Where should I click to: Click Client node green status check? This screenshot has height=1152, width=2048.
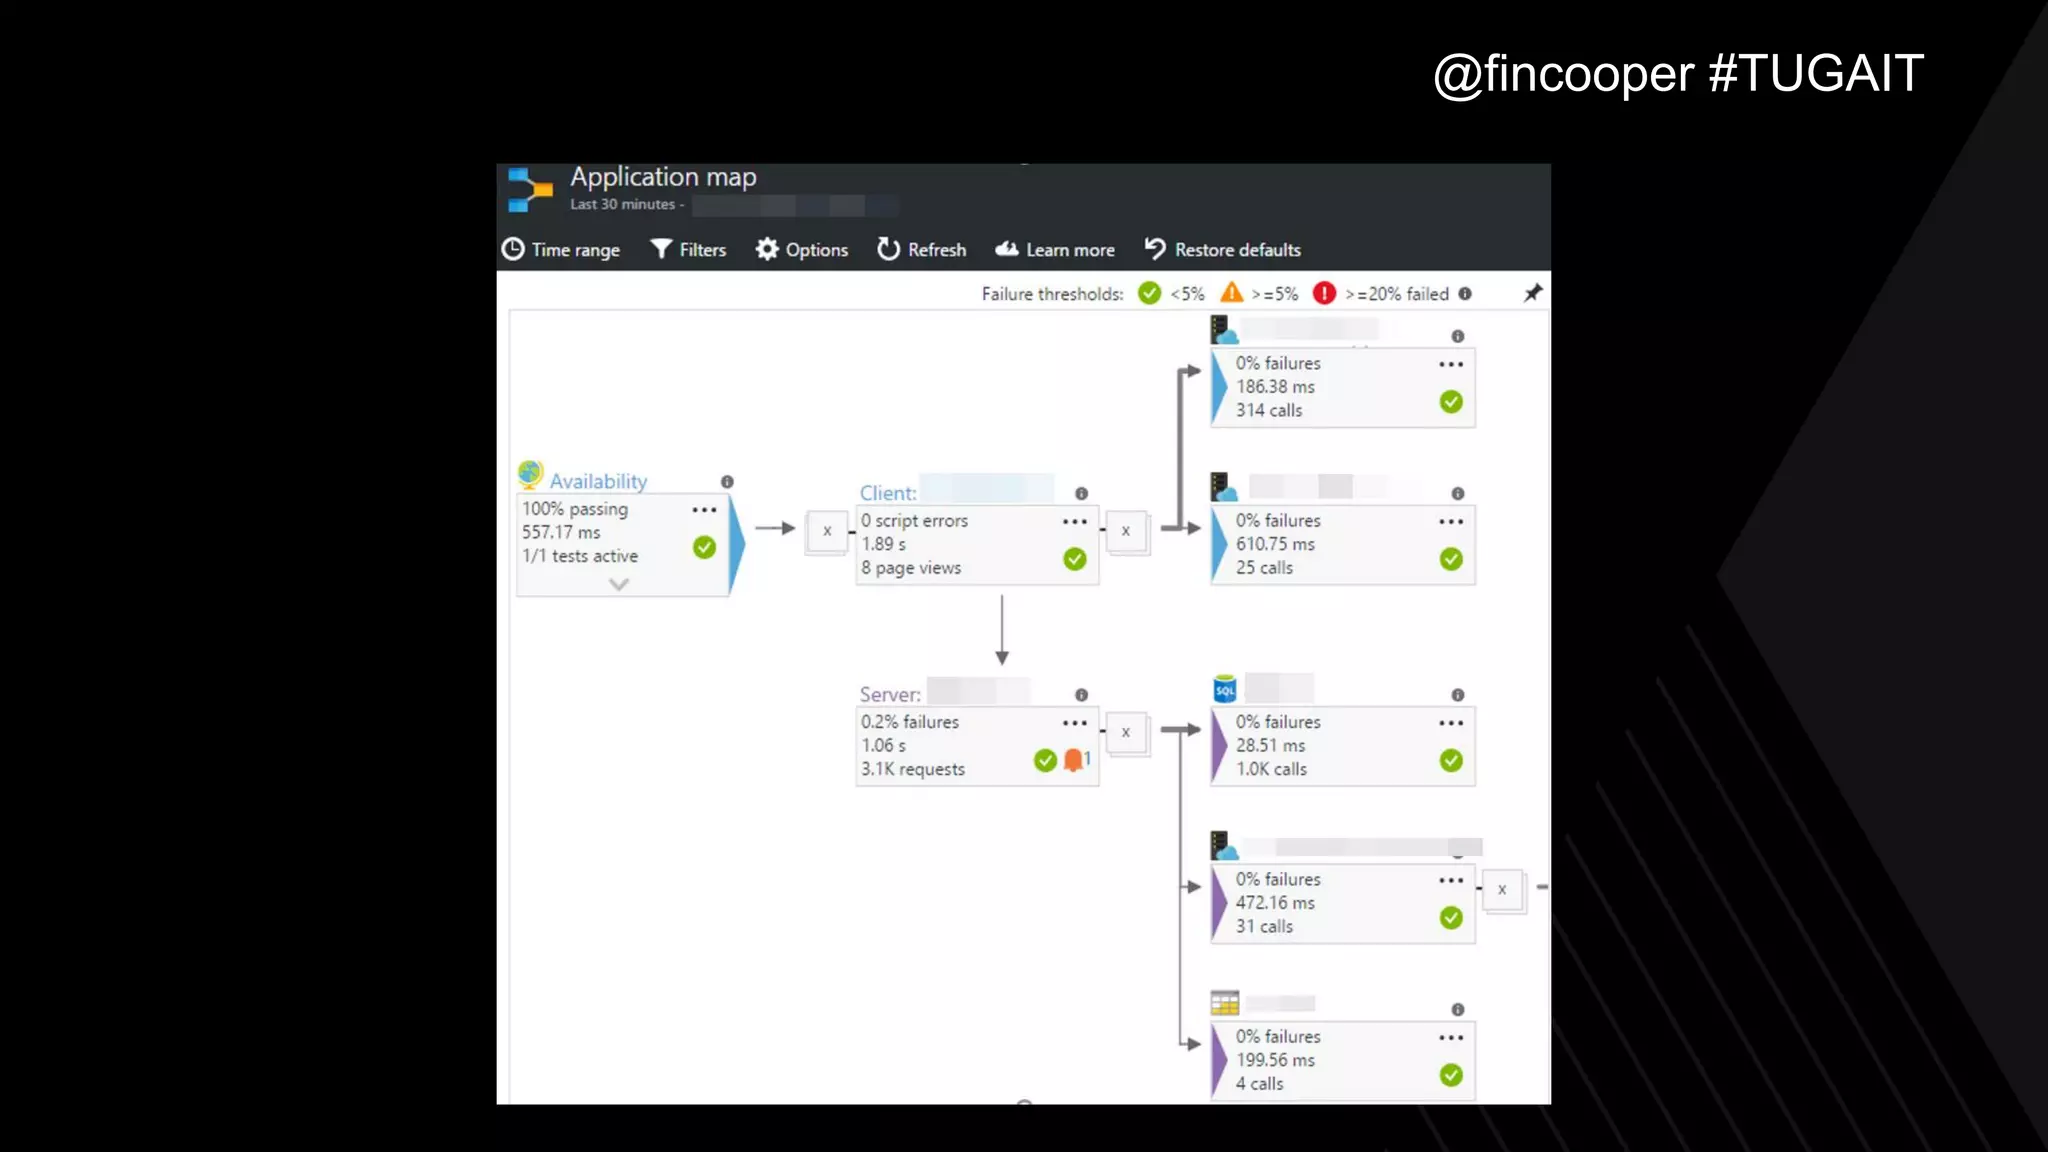point(1075,559)
